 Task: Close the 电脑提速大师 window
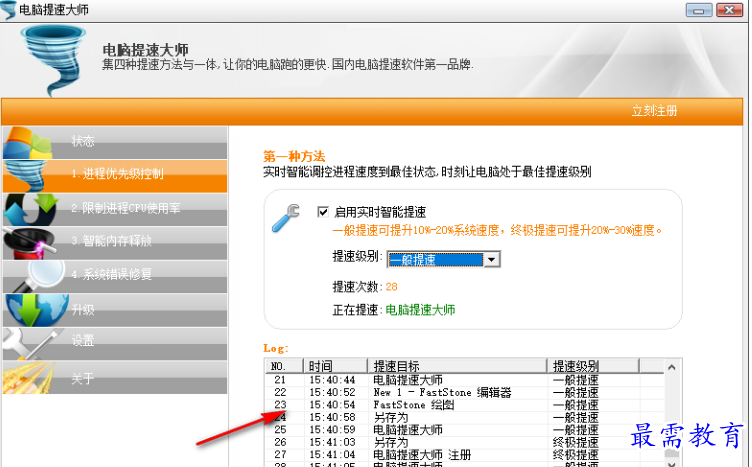(x=729, y=10)
